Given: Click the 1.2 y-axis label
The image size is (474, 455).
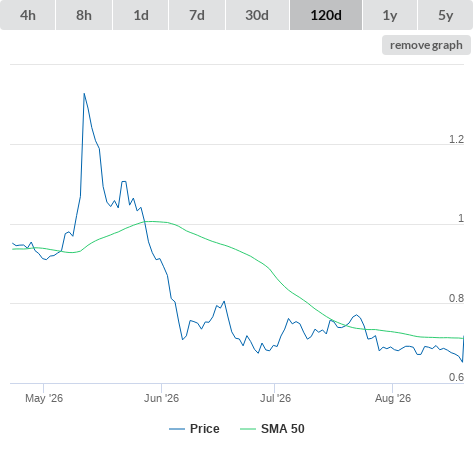Looking at the screenshot, I should tap(456, 139).
